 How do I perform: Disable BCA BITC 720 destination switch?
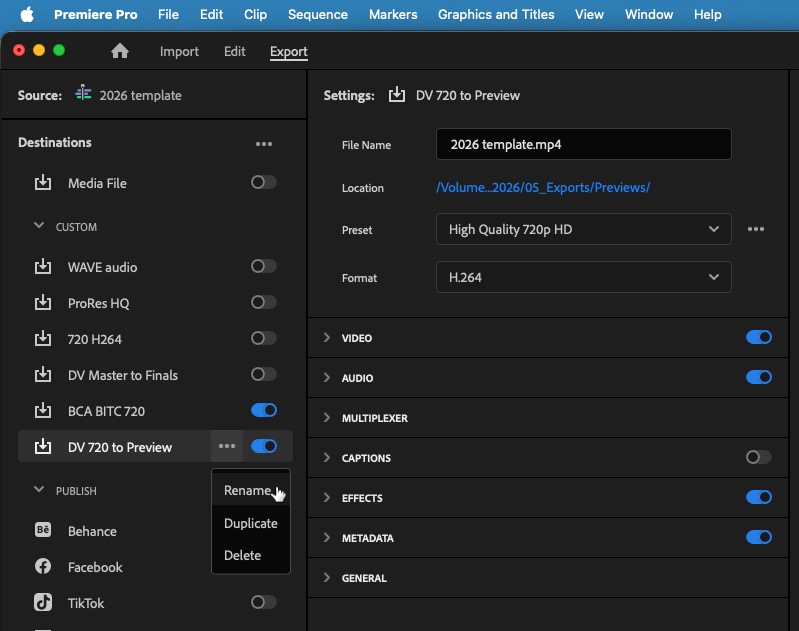[263, 410]
